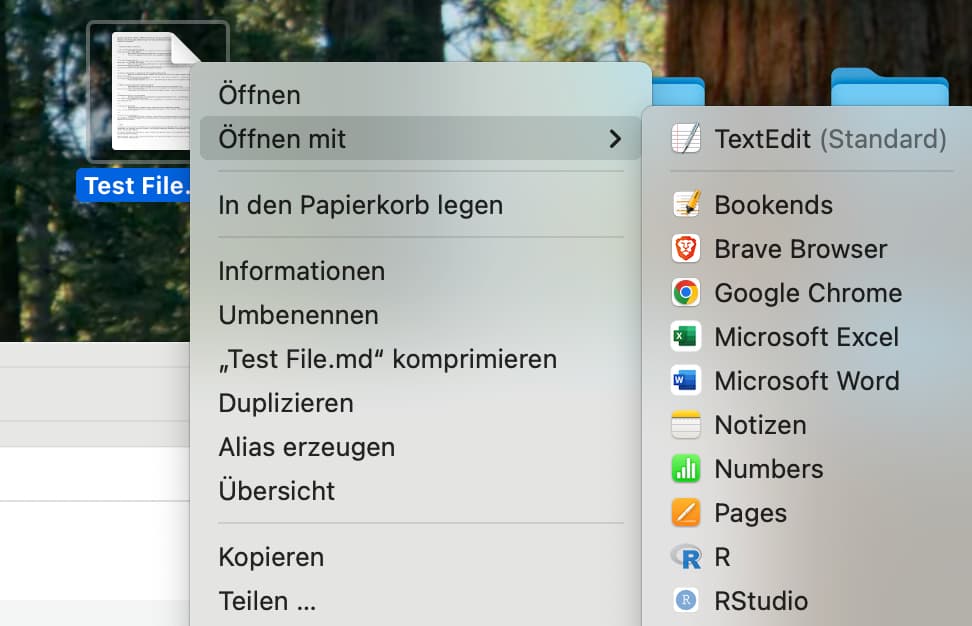Choose Numbers to open the file

coord(769,469)
